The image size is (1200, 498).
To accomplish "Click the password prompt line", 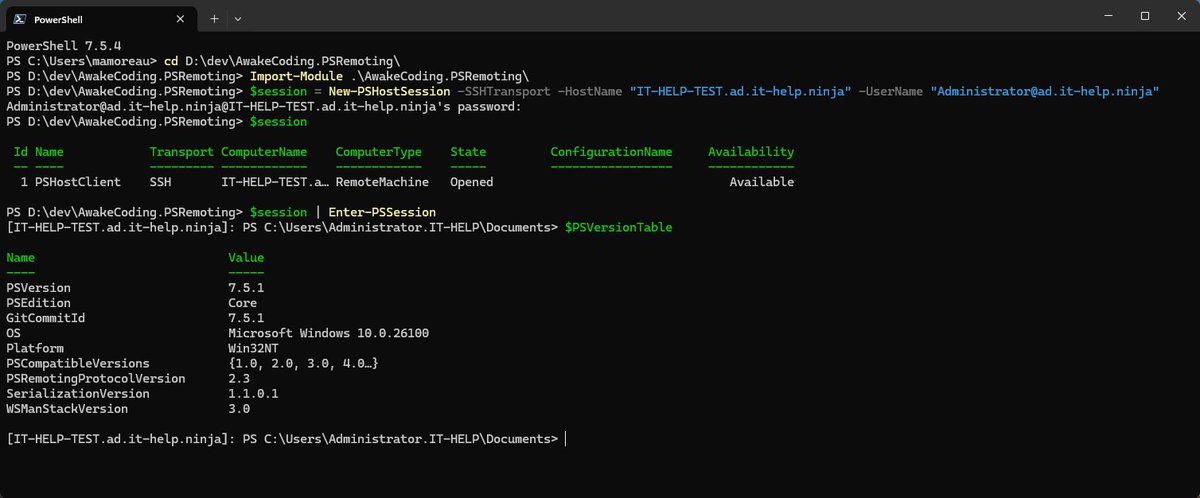I will click(x=264, y=106).
